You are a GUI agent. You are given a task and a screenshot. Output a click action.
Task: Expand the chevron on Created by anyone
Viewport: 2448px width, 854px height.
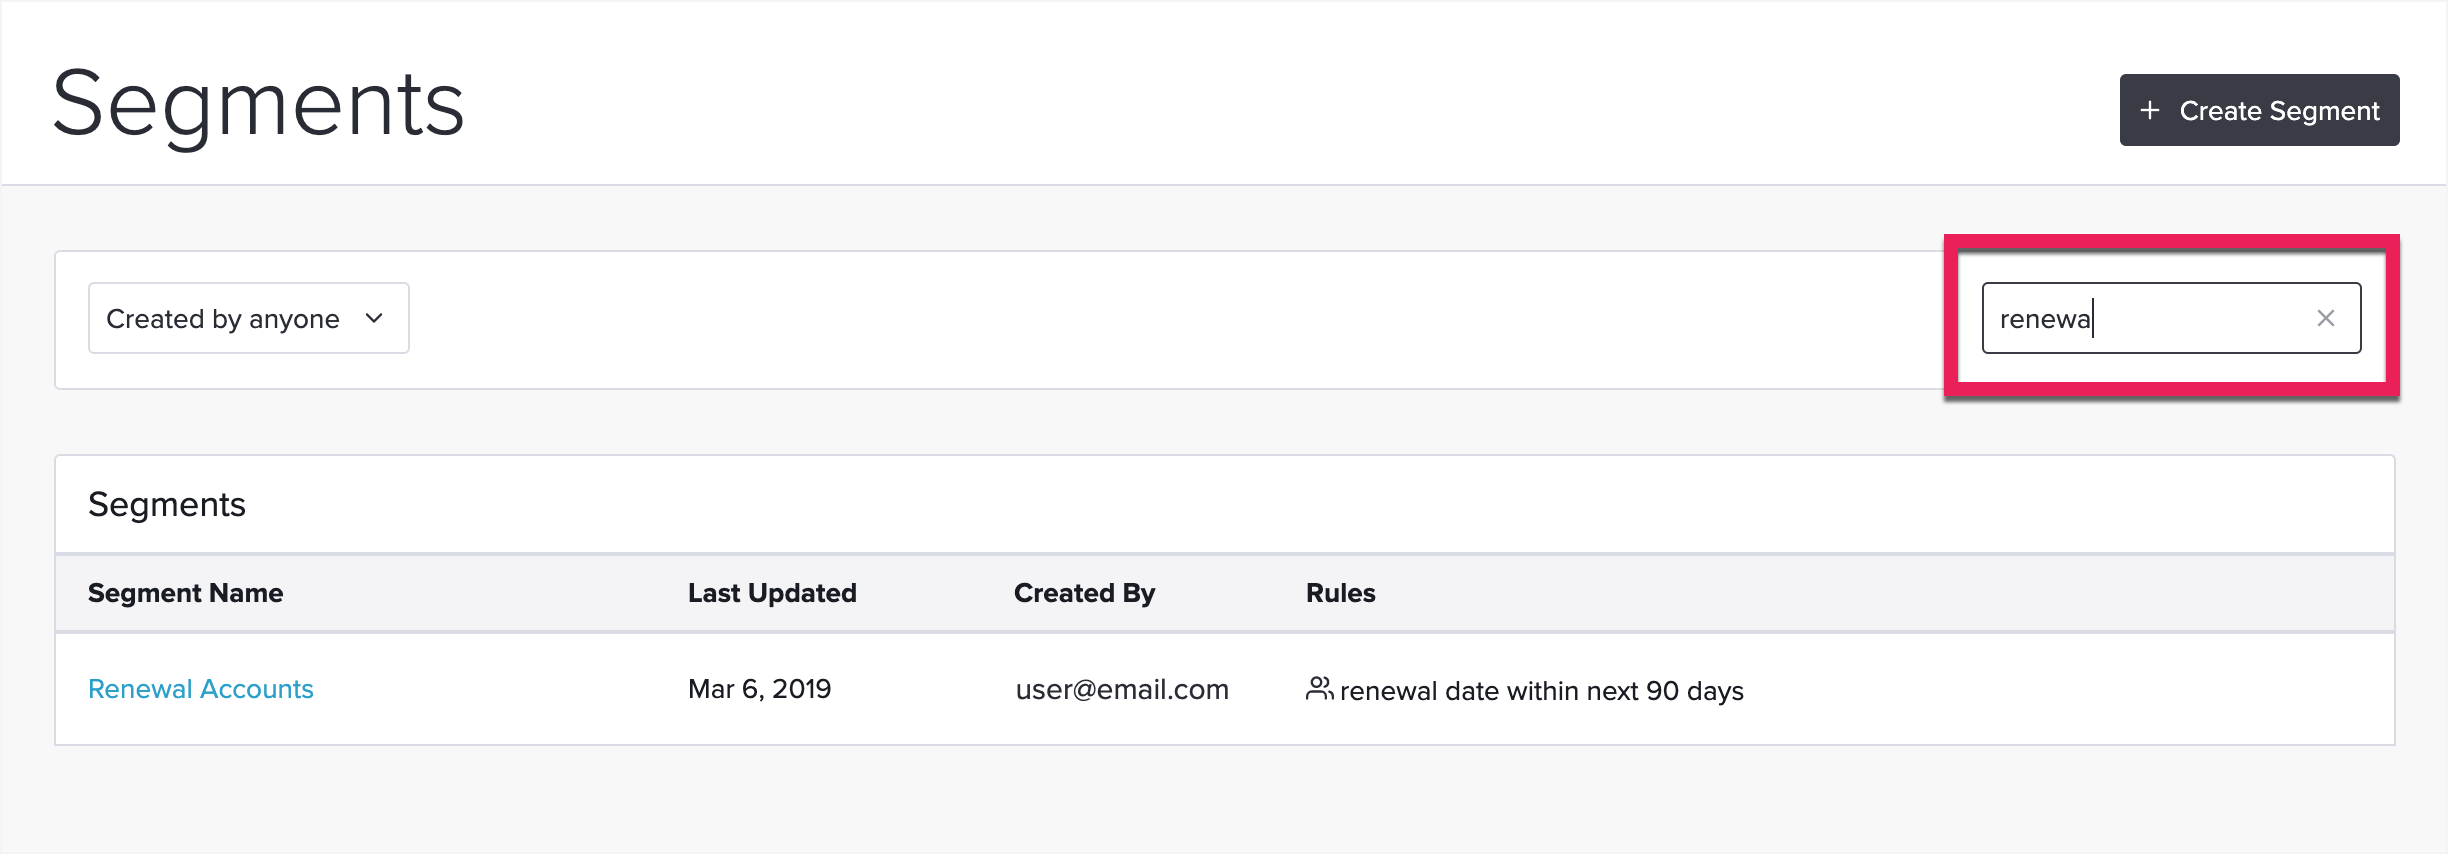click(x=374, y=318)
